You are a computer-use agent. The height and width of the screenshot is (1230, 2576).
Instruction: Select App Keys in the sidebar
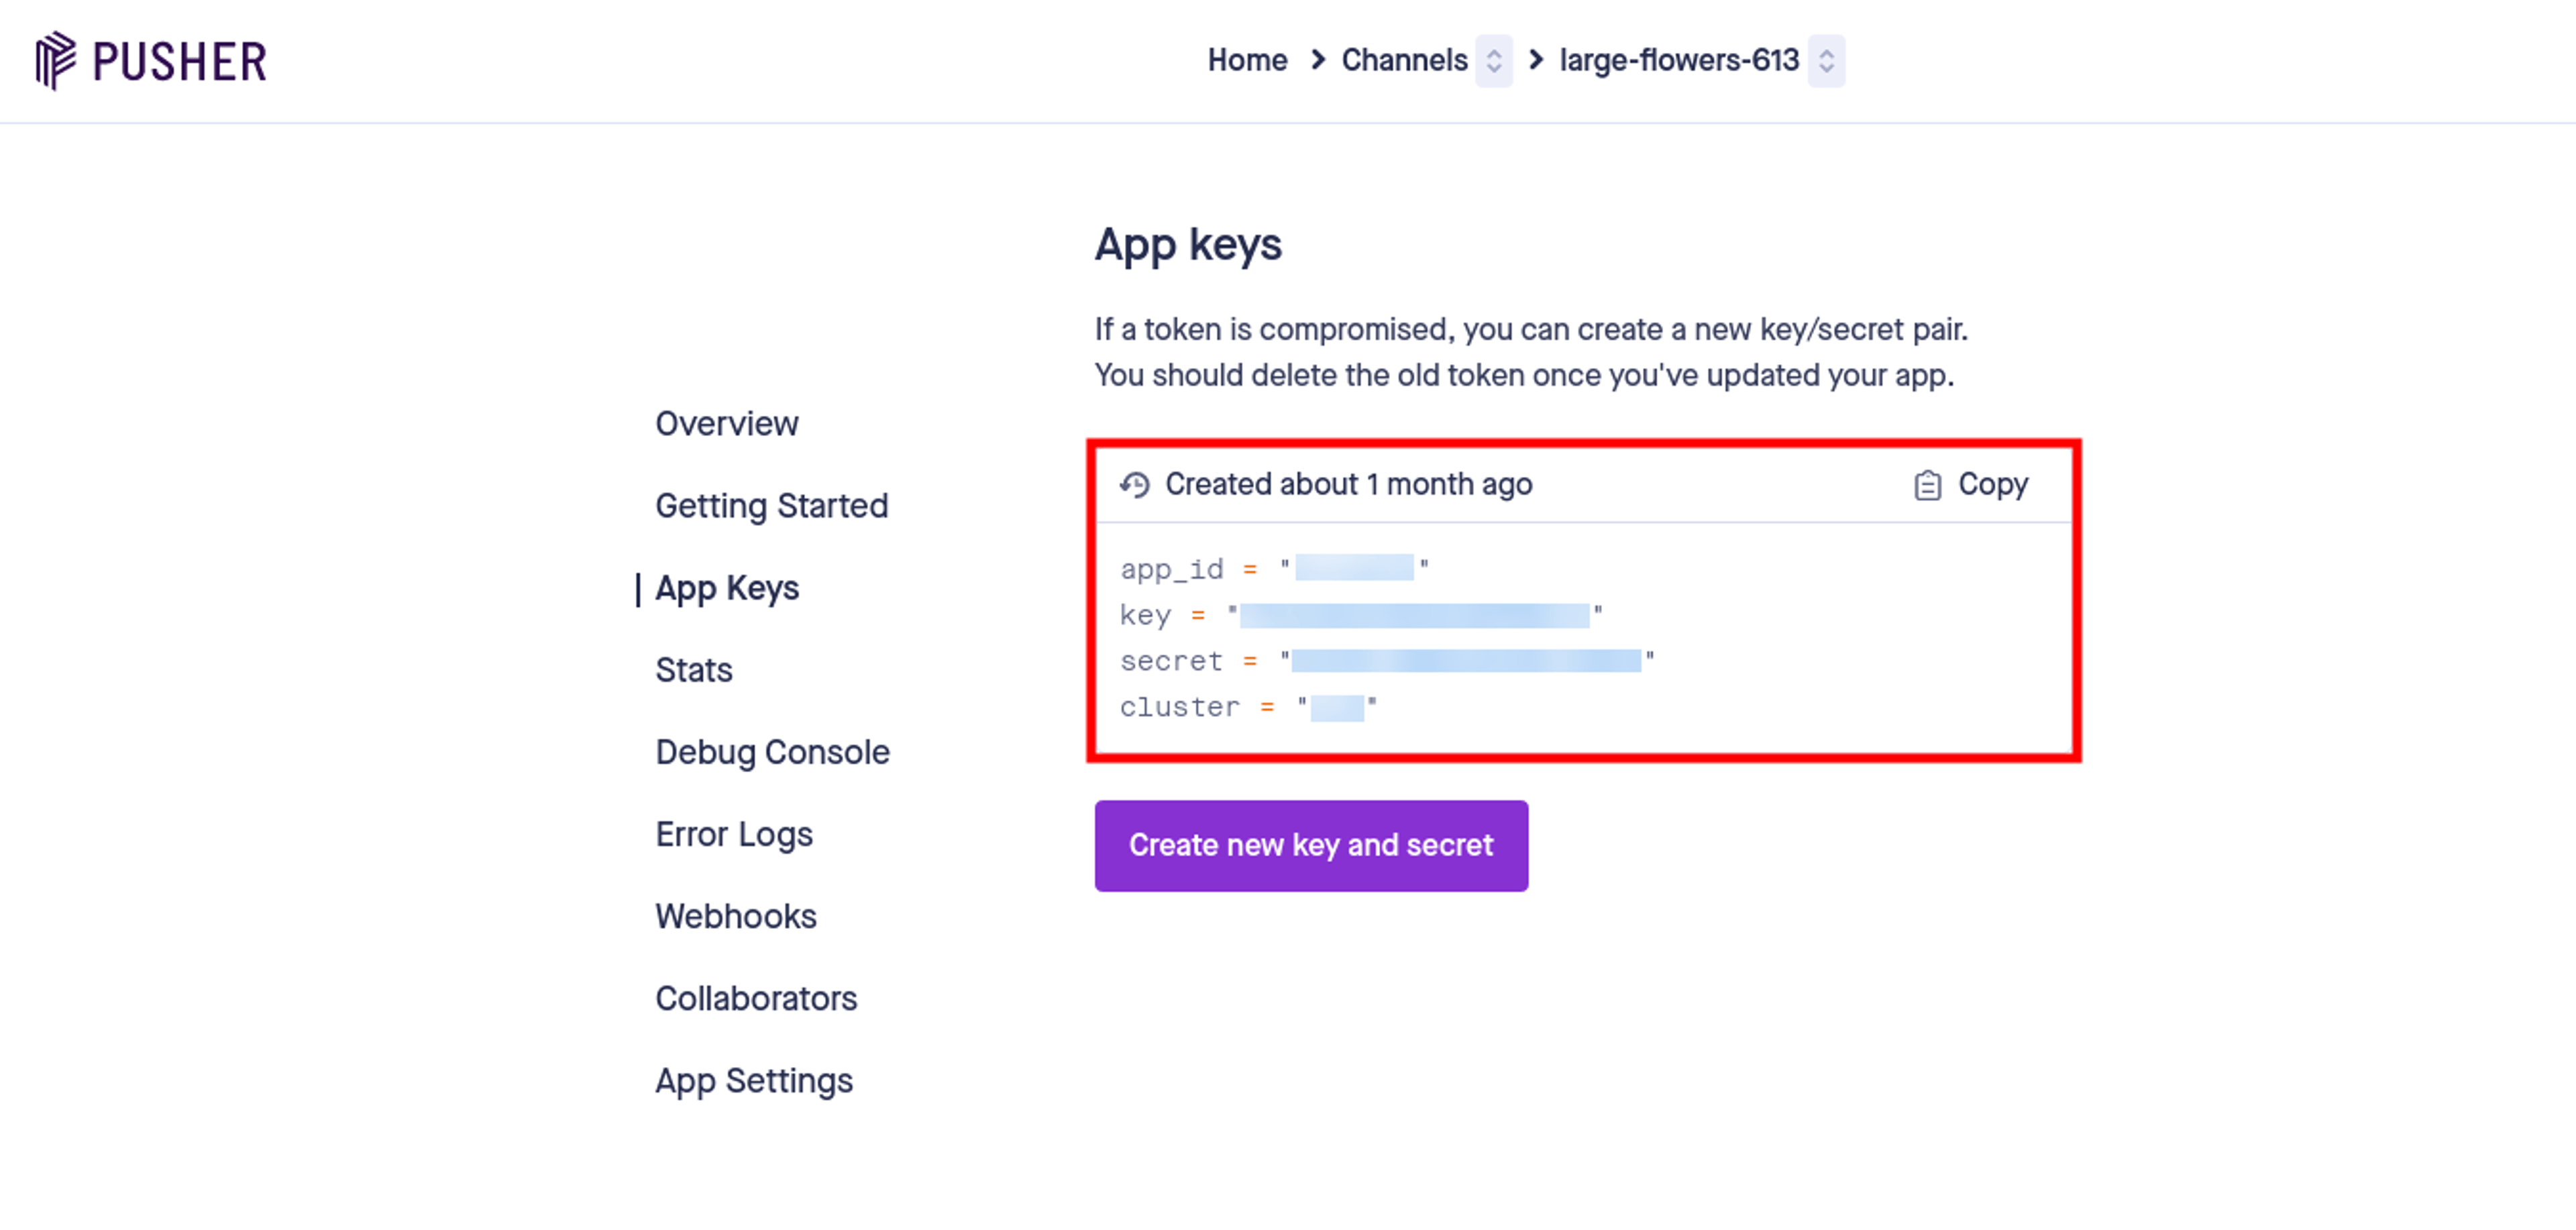[x=727, y=588]
